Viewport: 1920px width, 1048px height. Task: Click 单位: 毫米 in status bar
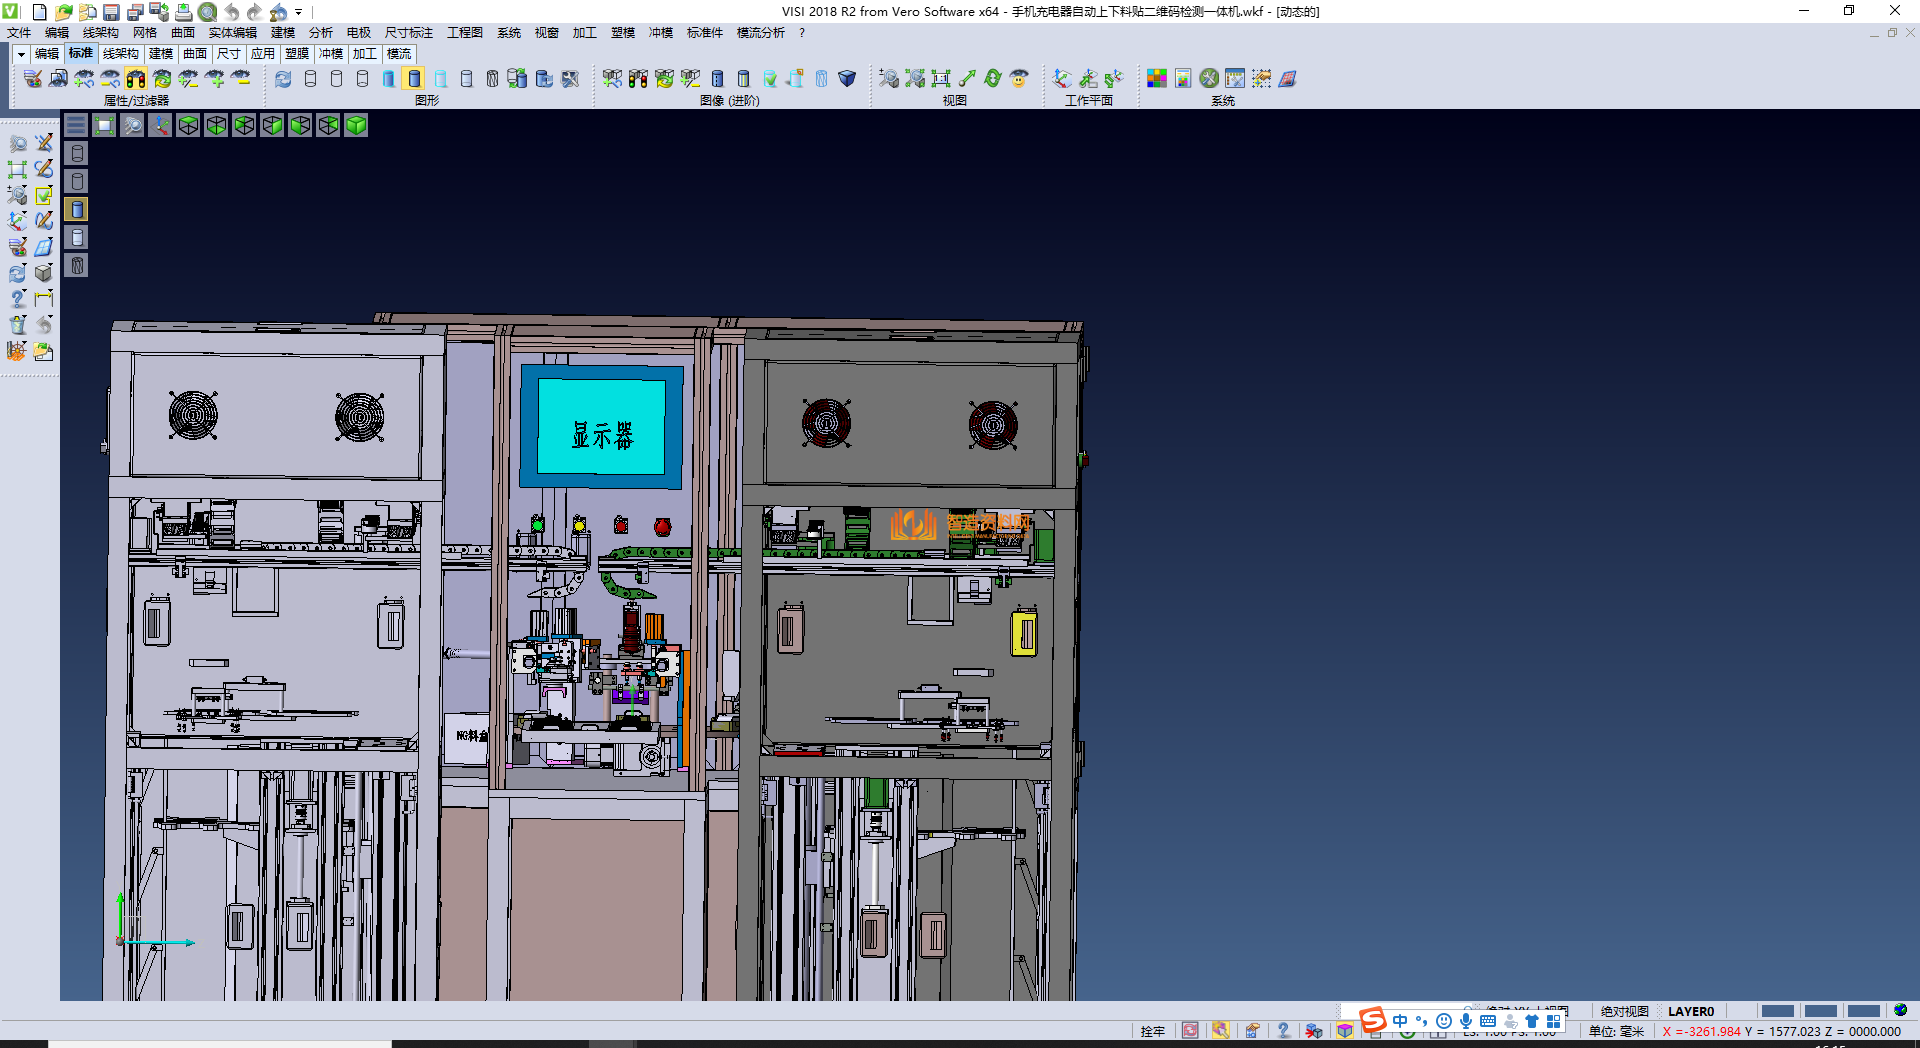tap(1616, 1031)
